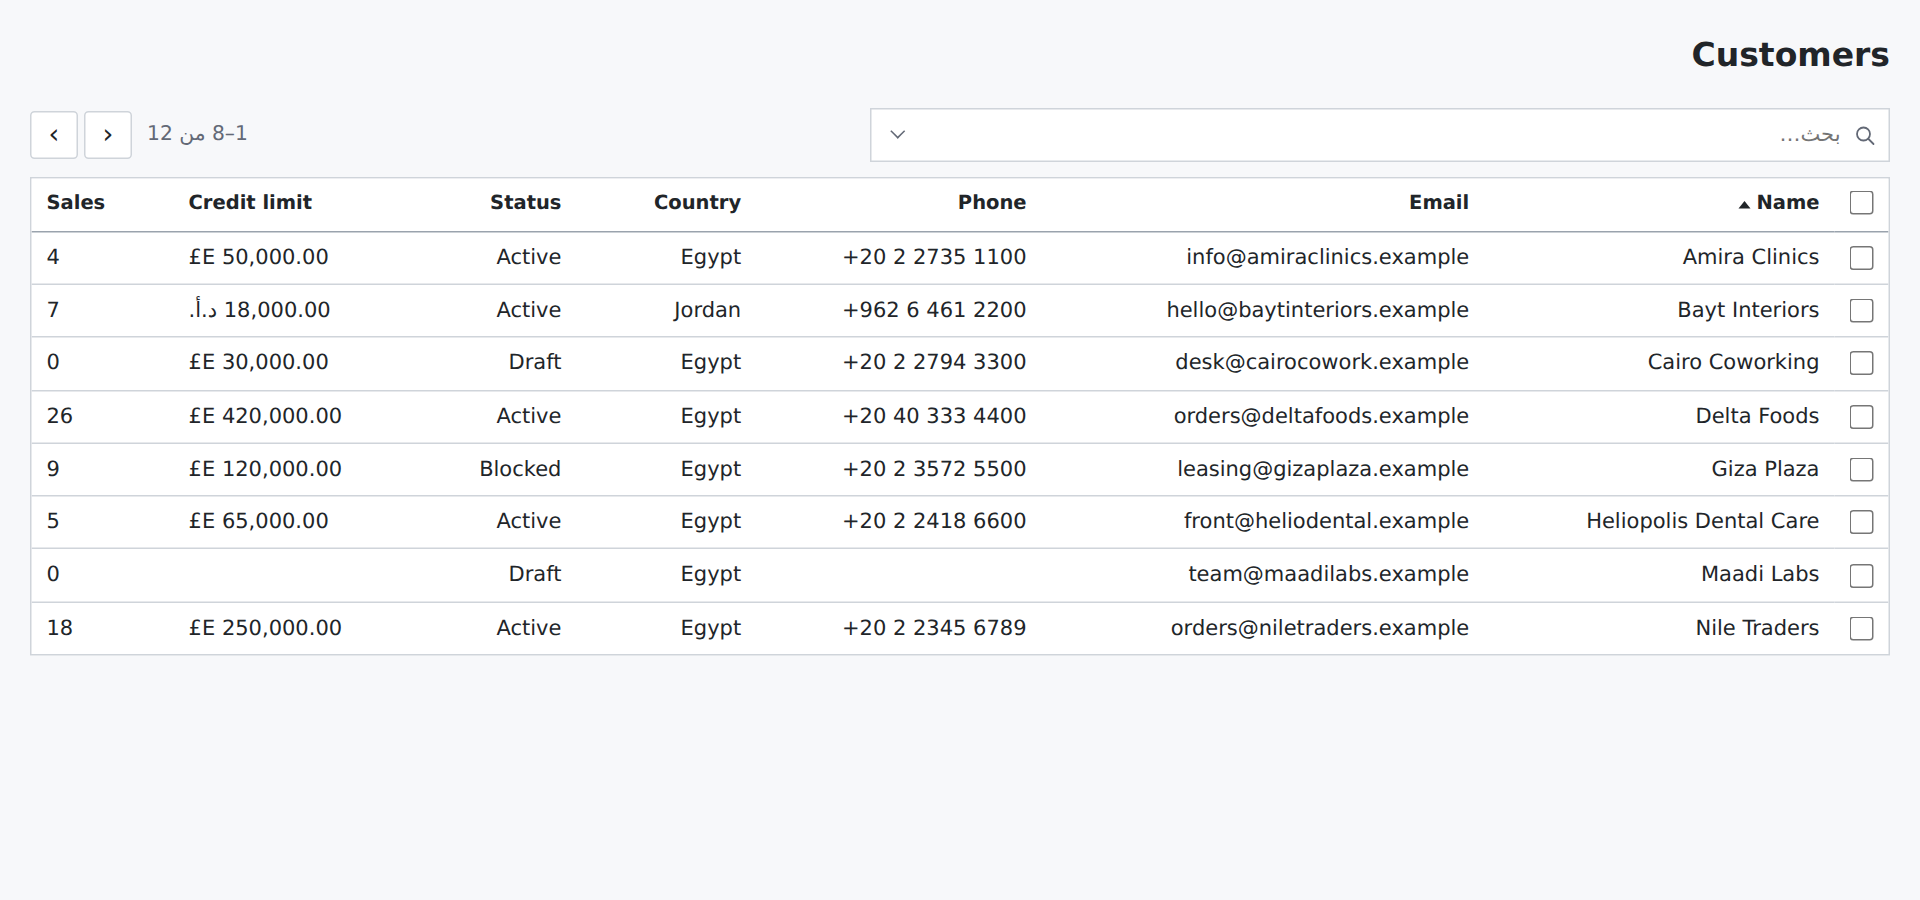Click the search magnifier icon

(1865, 135)
